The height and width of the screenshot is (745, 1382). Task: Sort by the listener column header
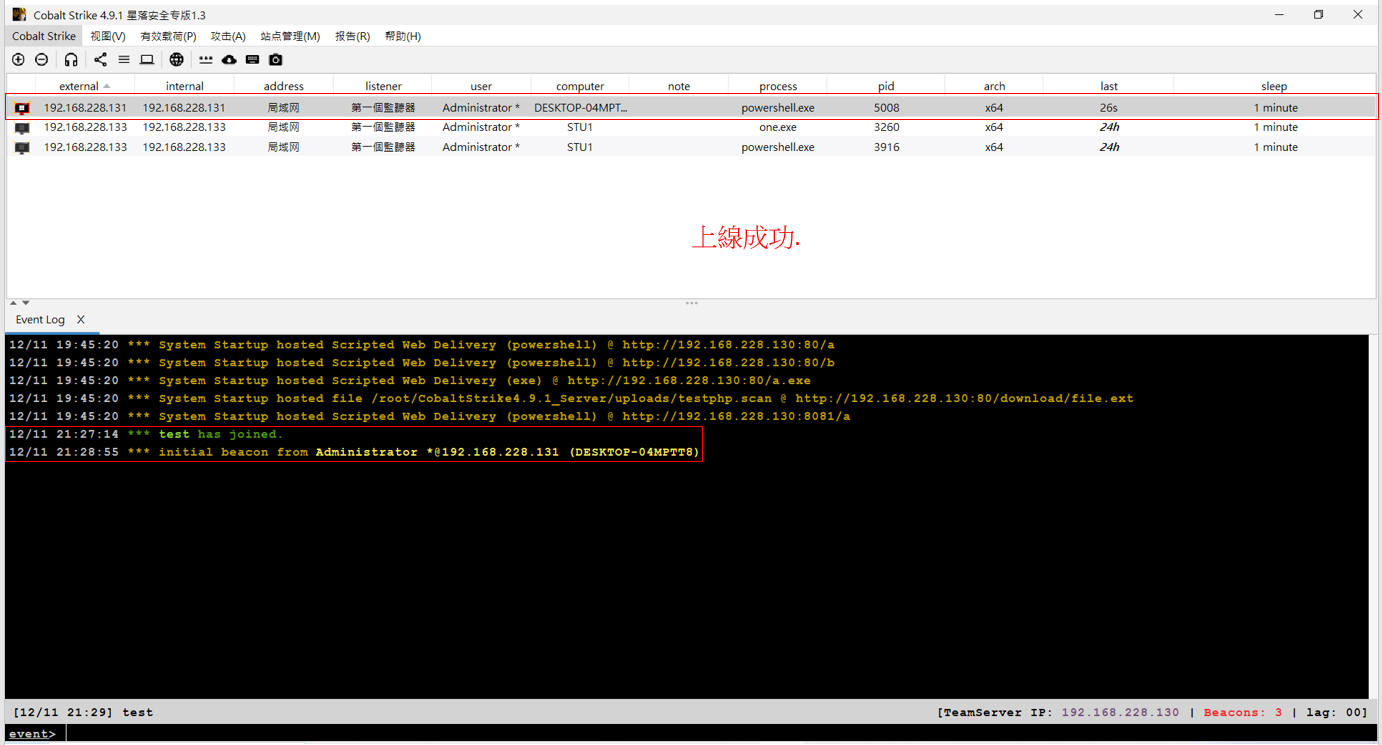pyautogui.click(x=383, y=87)
